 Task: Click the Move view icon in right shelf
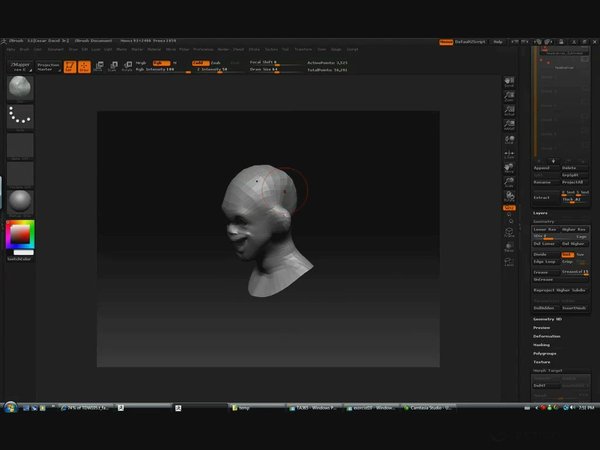[x=509, y=168]
